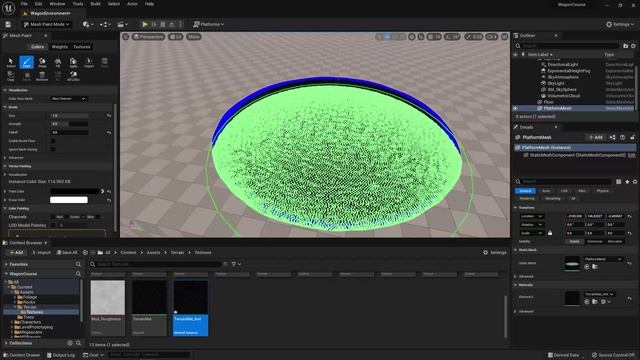Open the viewport options hamburger menu

tap(126, 37)
